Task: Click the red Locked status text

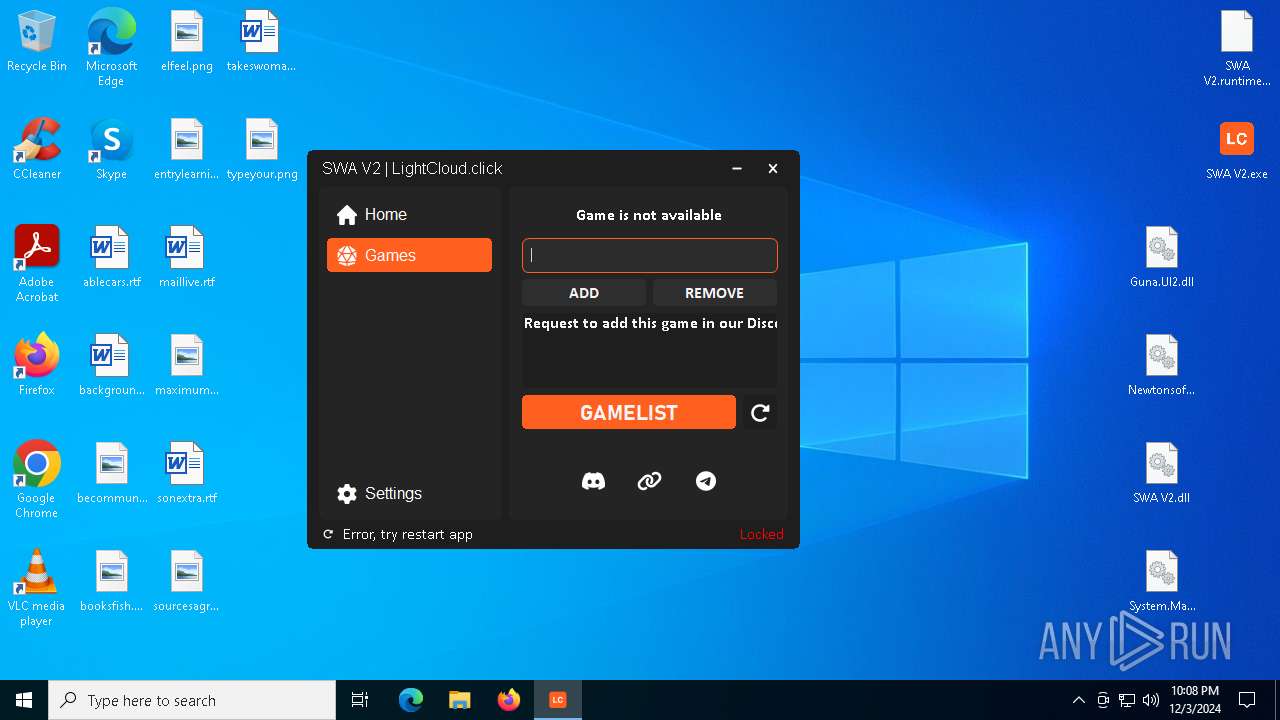Action: (761, 534)
